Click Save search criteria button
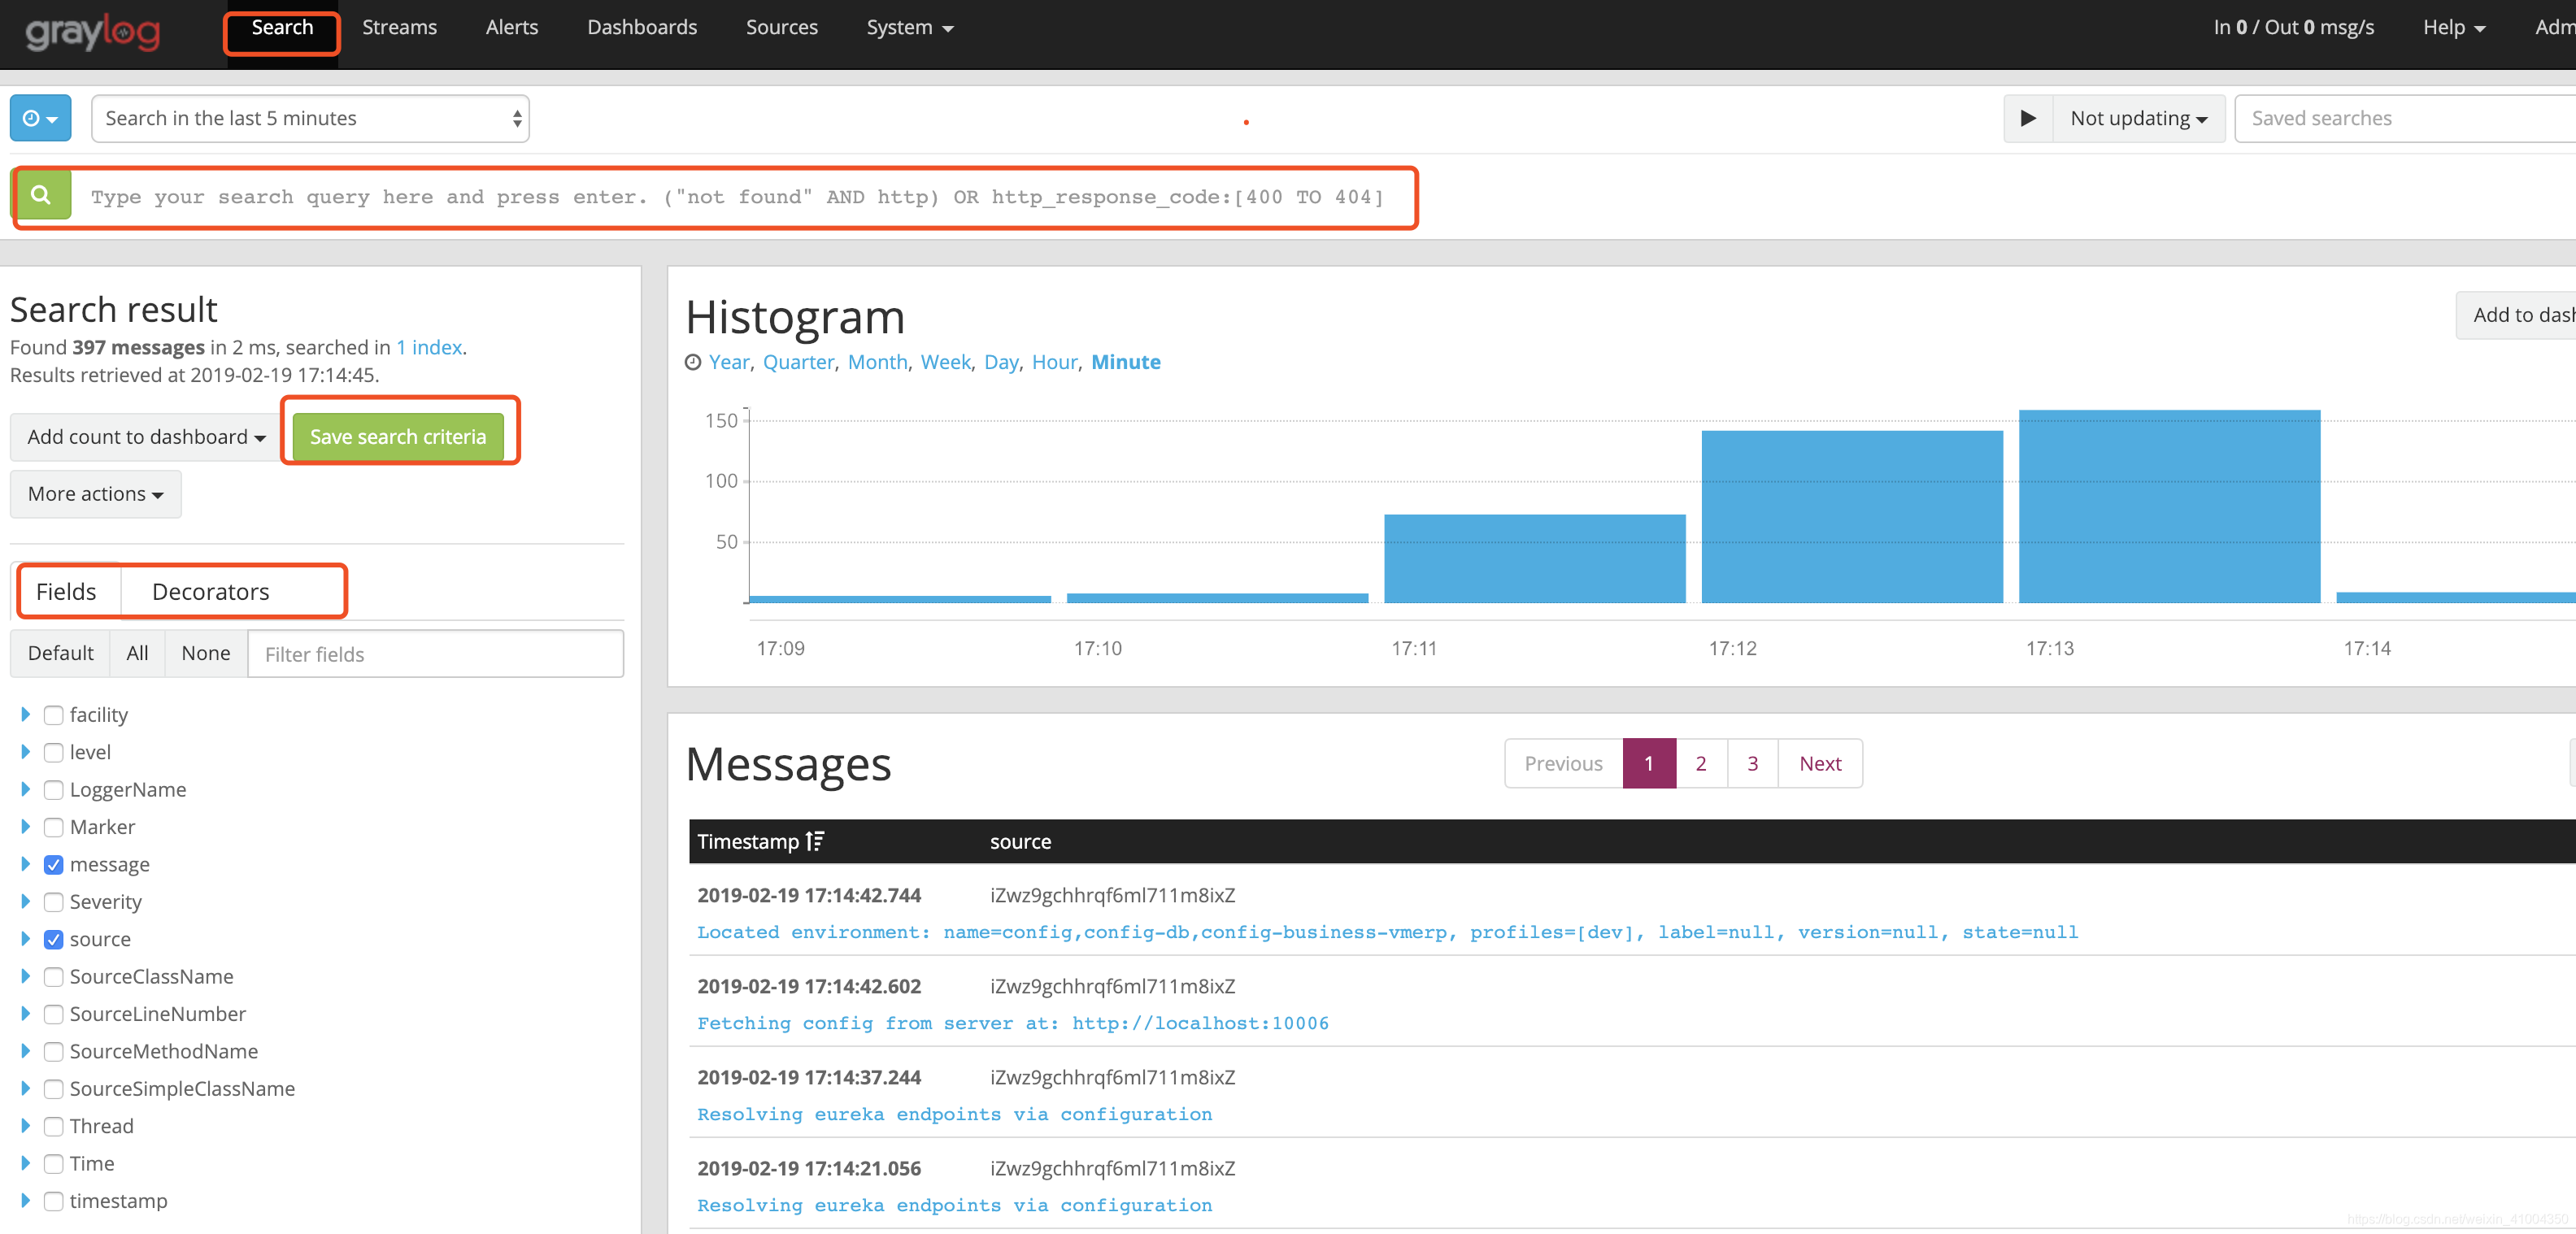Screen dimensions: 2576x1234 tap(397, 437)
